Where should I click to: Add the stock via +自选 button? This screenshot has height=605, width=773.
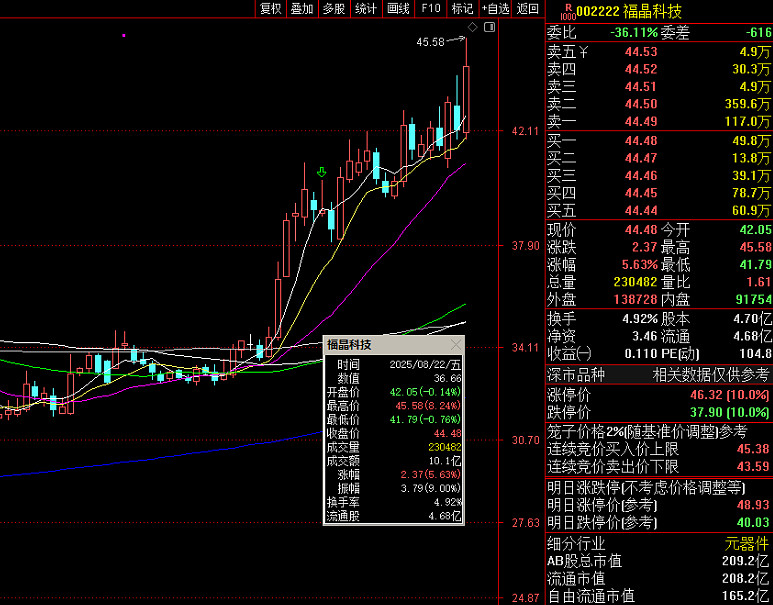(495, 8)
